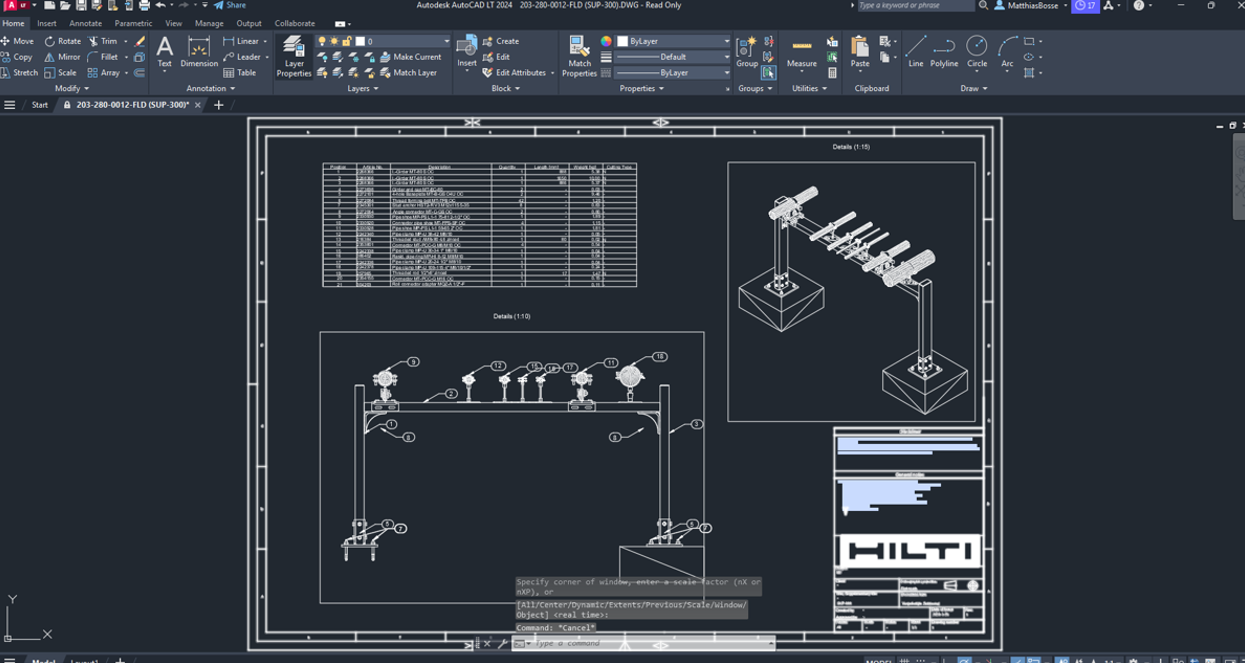Select the Scale tool

click(60, 73)
